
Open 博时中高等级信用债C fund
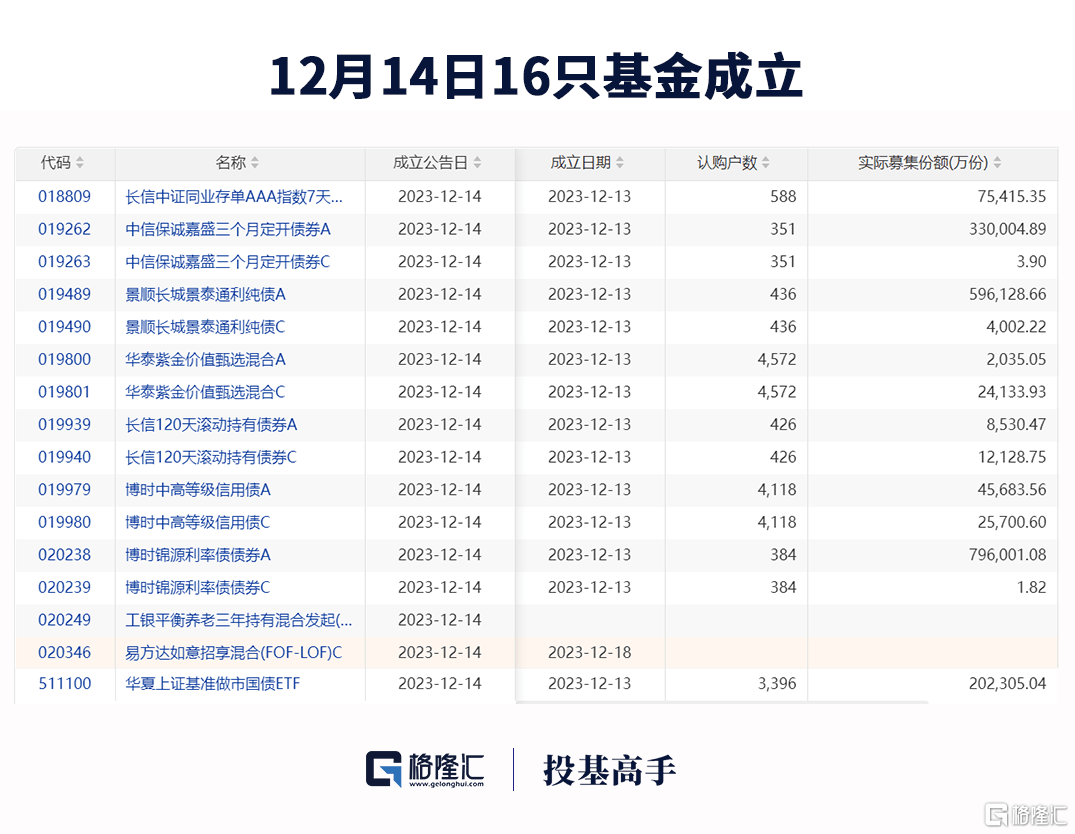[197, 522]
